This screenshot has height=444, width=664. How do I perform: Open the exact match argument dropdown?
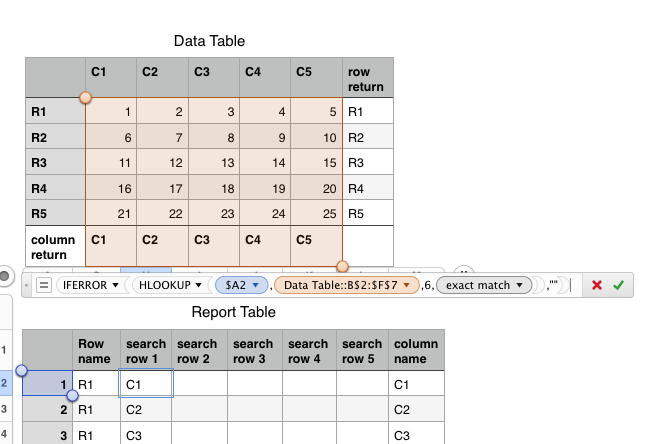(x=519, y=285)
